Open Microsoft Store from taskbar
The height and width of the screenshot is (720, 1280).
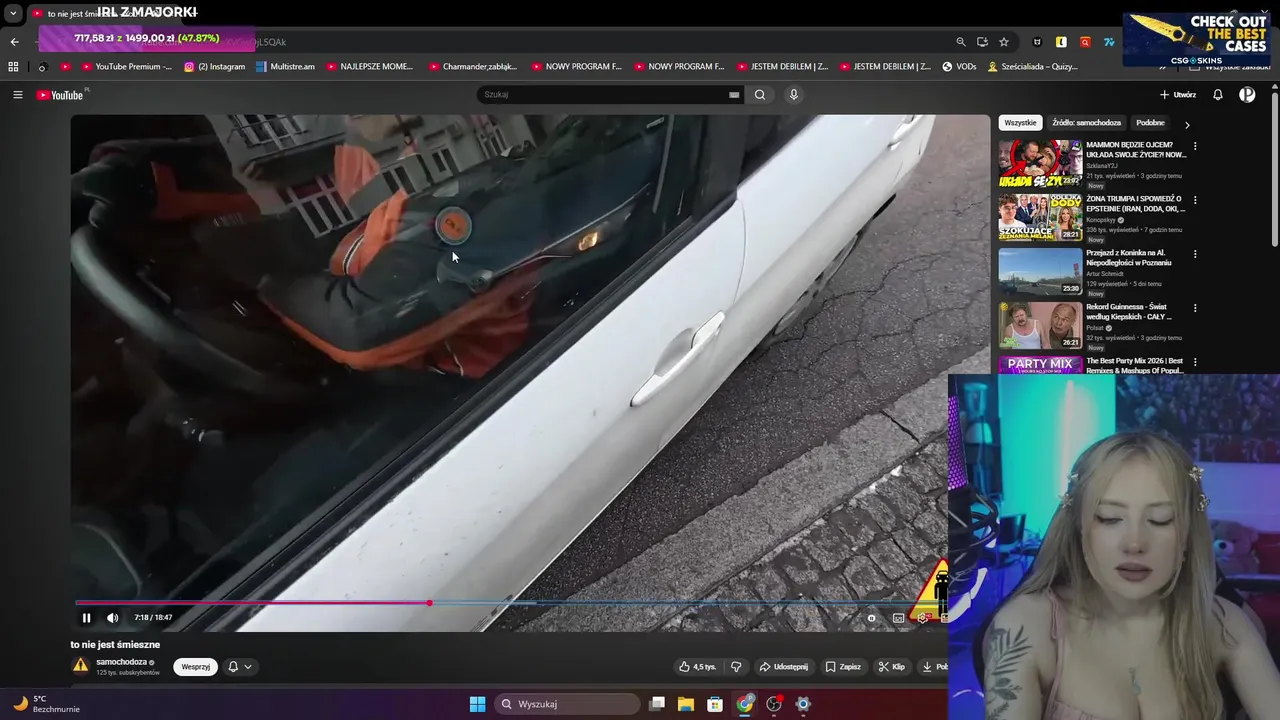click(715, 704)
